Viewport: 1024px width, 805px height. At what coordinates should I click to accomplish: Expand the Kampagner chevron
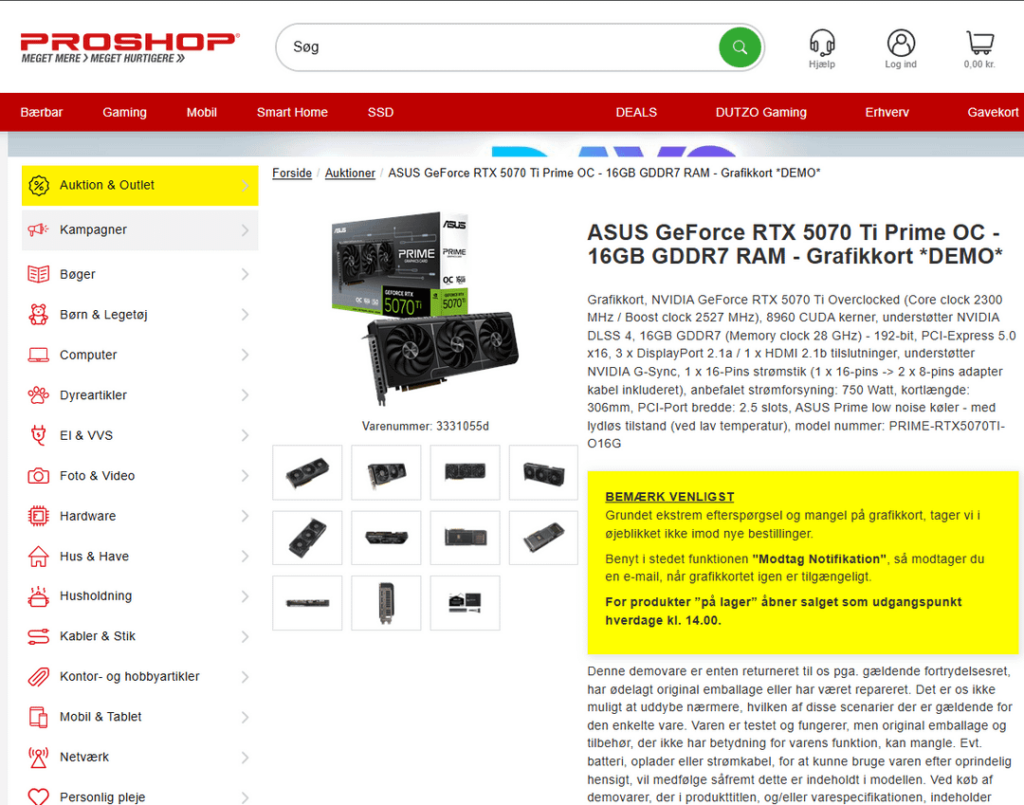pos(245,230)
